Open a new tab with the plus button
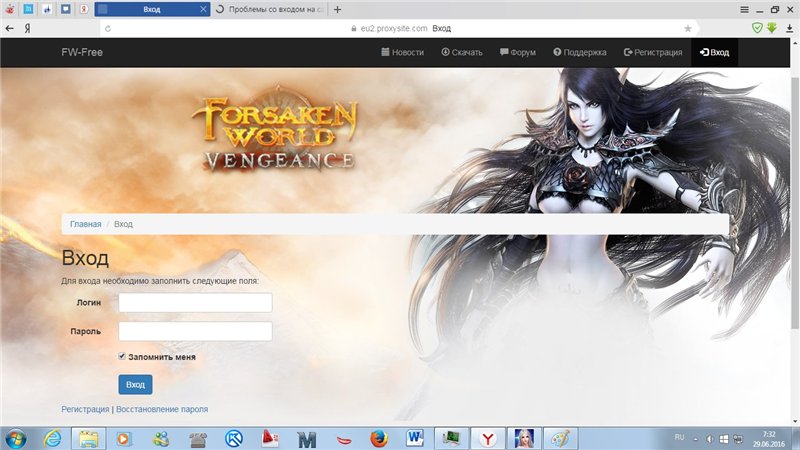800x450 pixels. point(337,9)
